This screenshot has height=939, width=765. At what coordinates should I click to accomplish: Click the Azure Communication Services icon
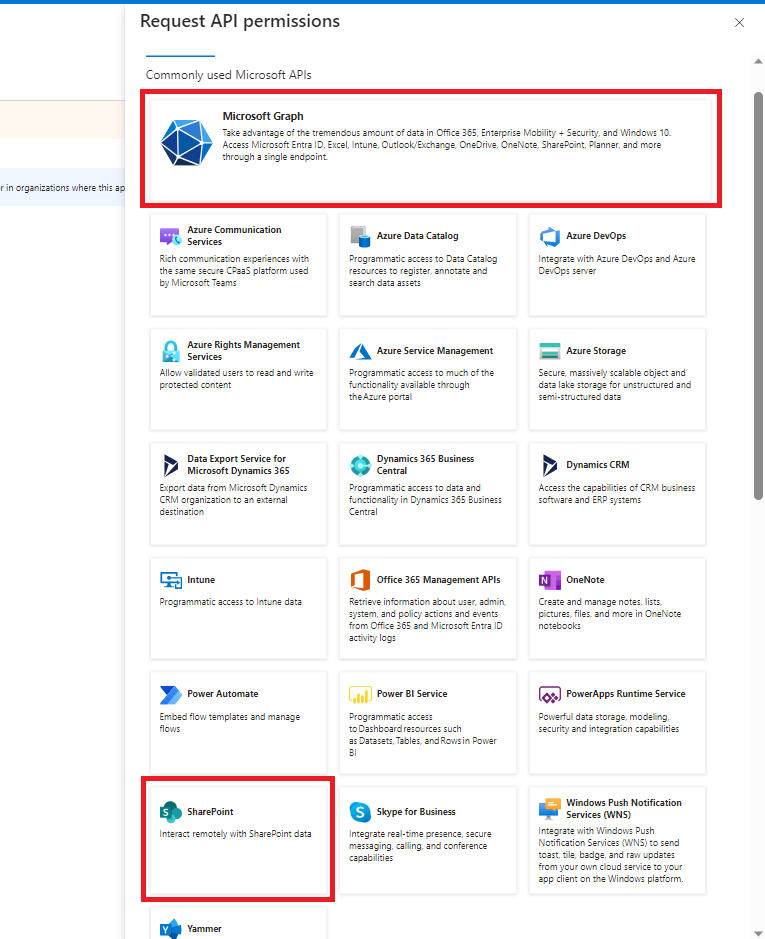click(x=170, y=237)
